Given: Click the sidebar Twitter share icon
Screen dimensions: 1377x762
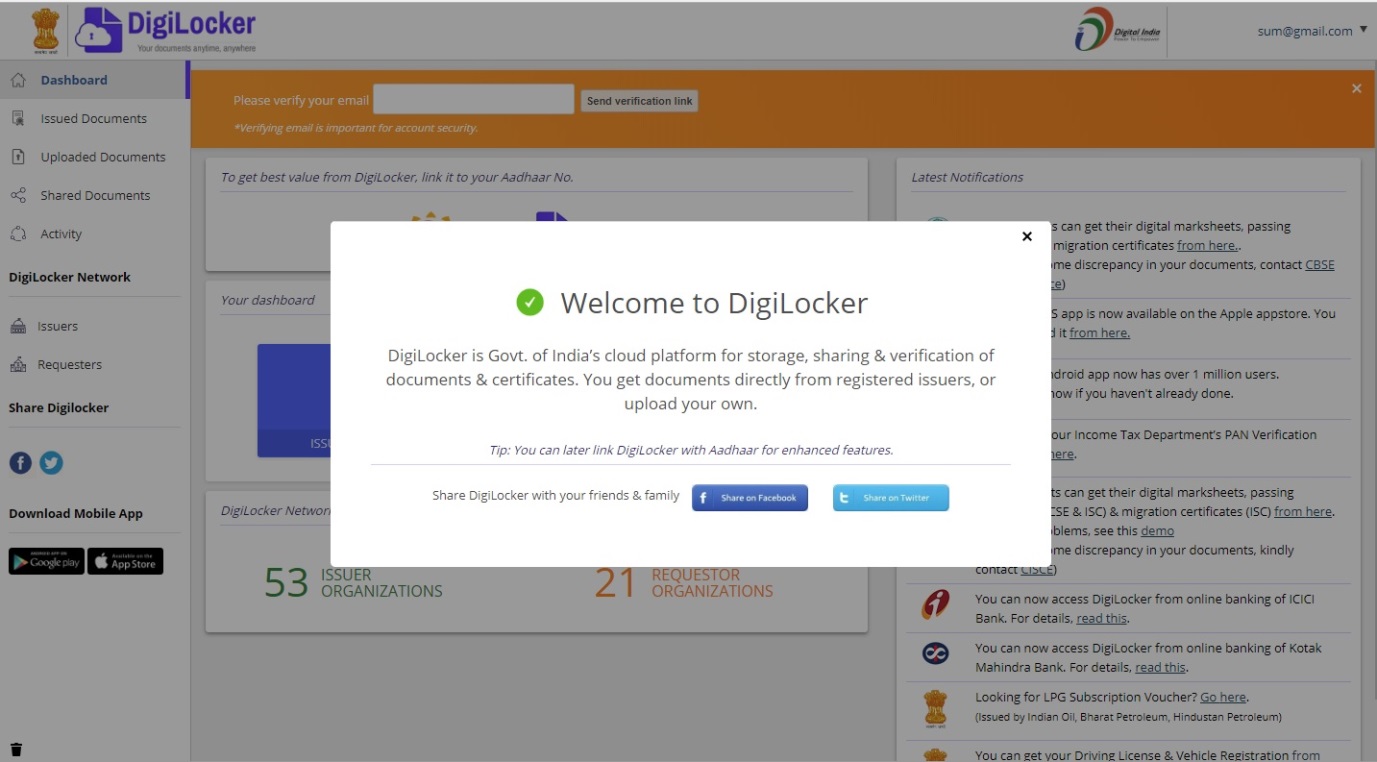Looking at the screenshot, I should point(51,463).
